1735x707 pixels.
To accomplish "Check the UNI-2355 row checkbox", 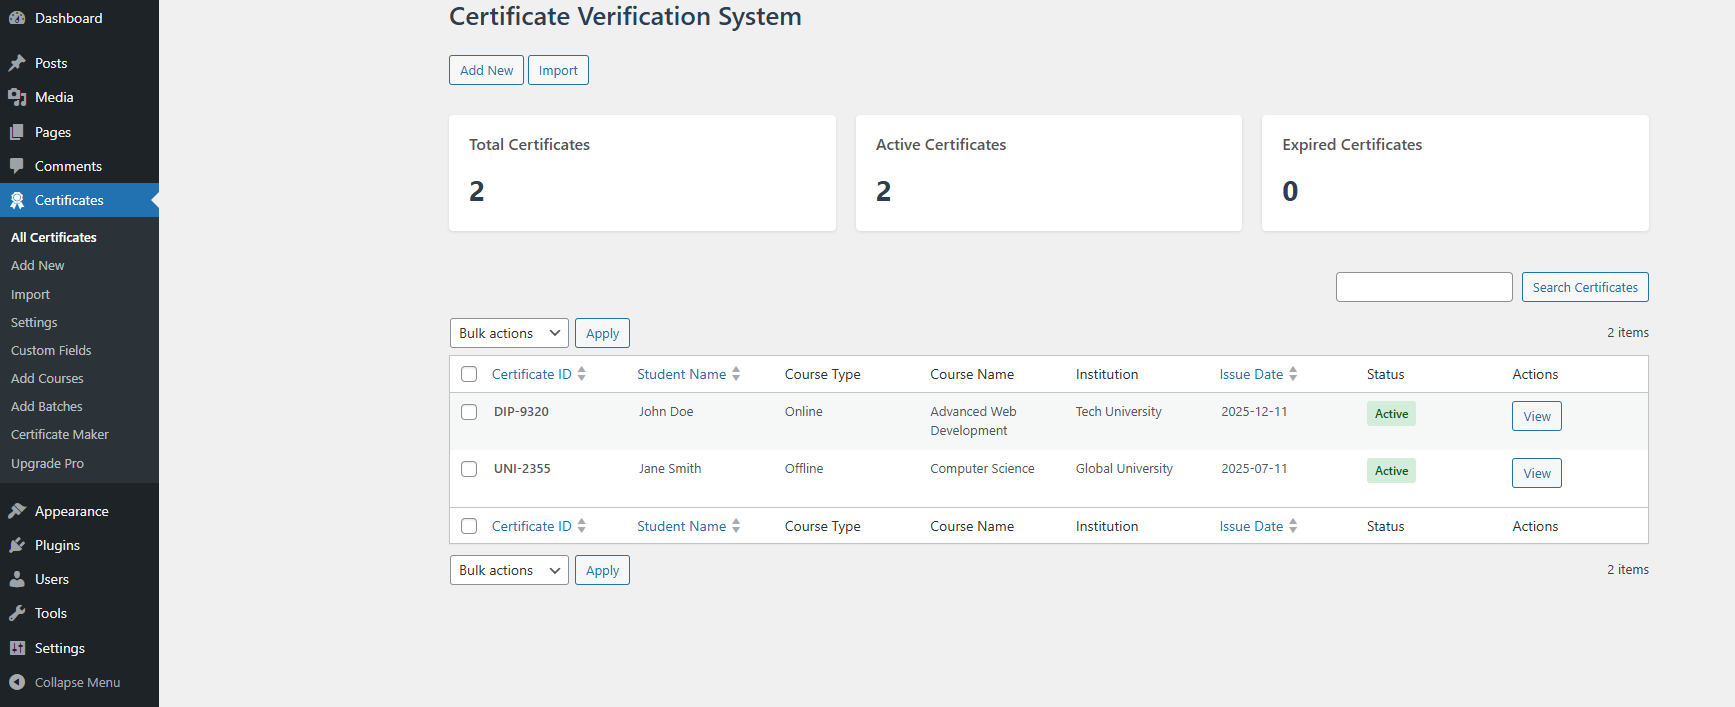I will 469,469.
